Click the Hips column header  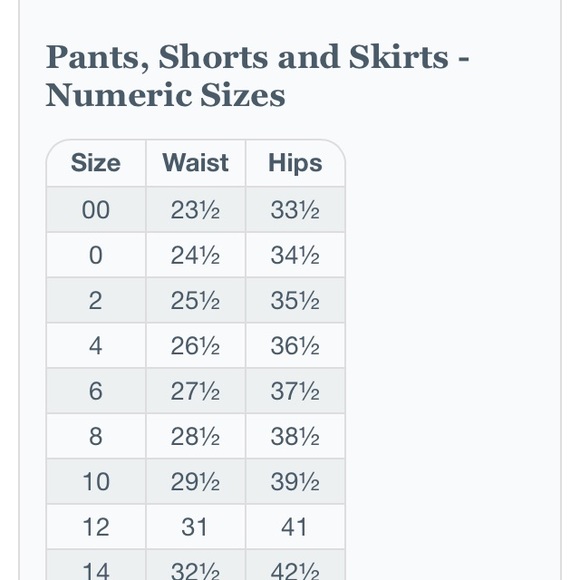pyautogui.click(x=295, y=163)
